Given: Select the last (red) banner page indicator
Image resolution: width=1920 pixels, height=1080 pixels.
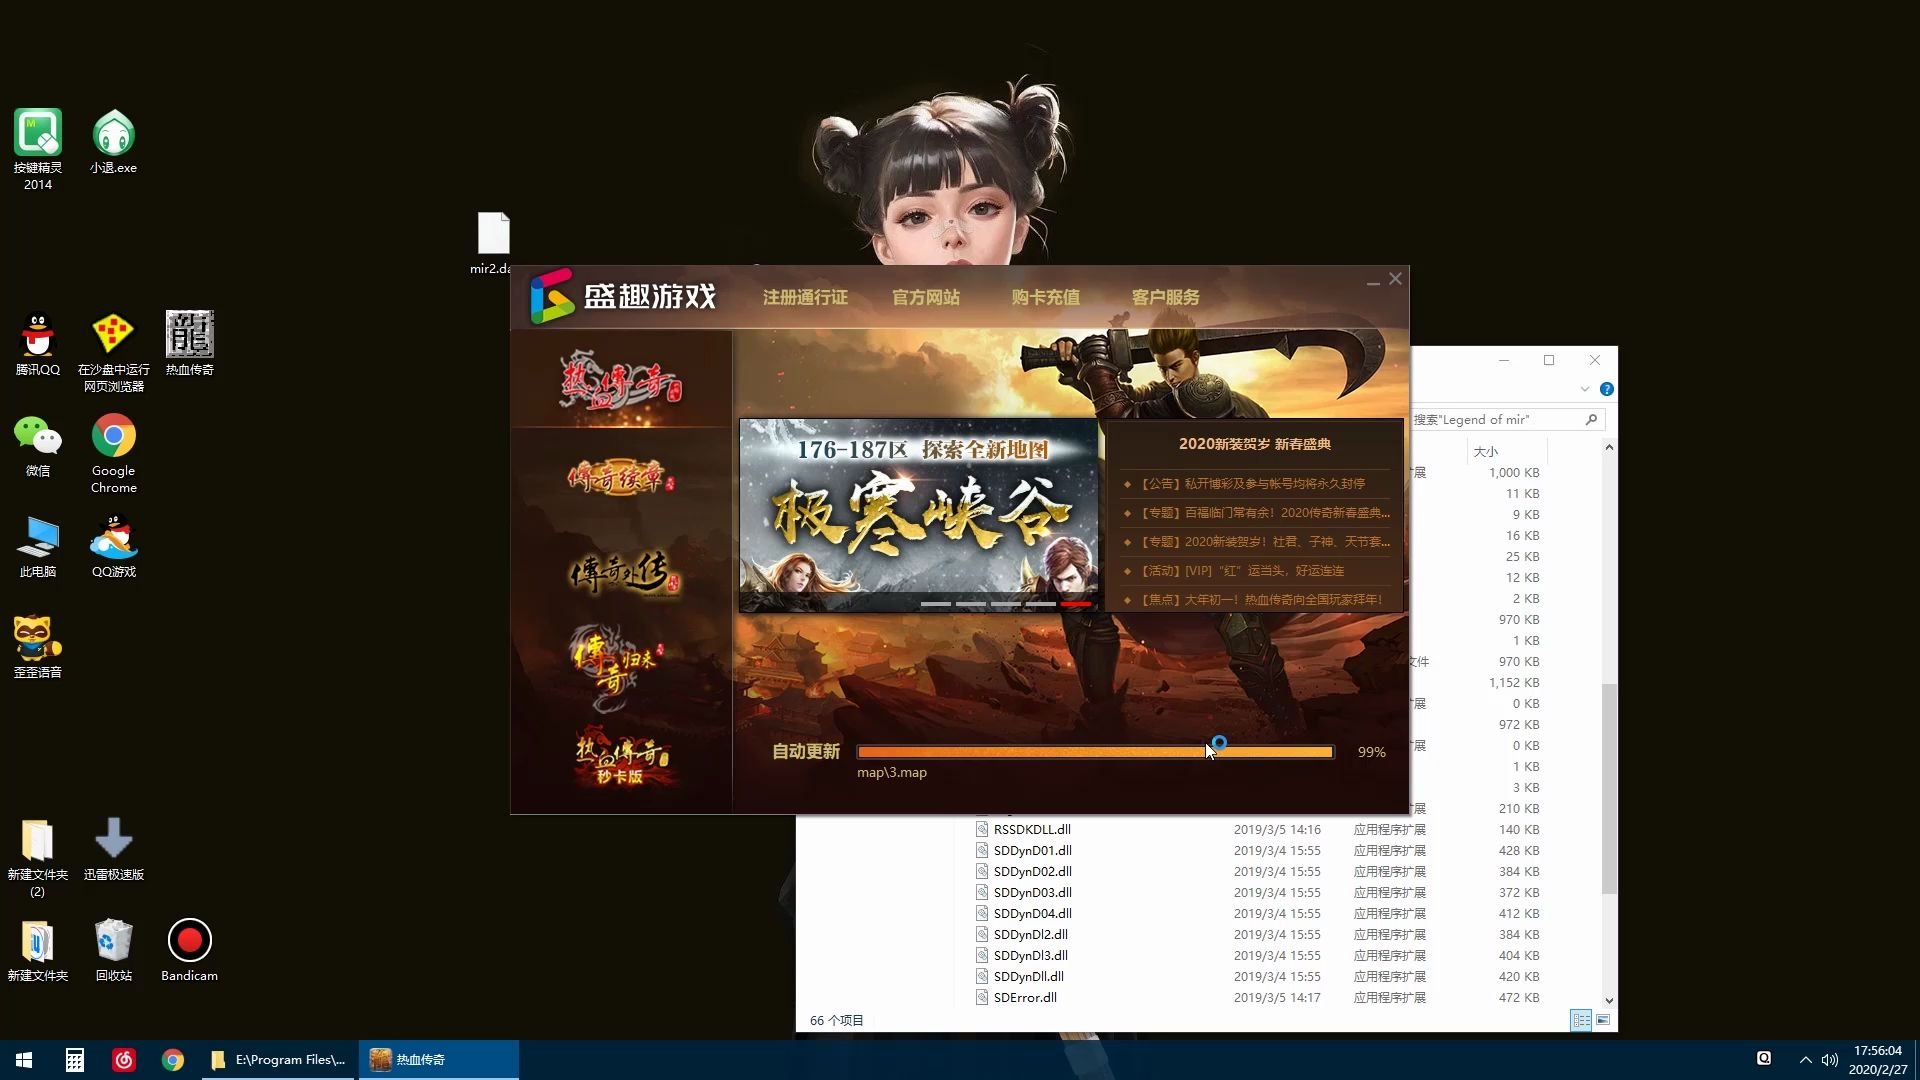Looking at the screenshot, I should pos(1076,604).
